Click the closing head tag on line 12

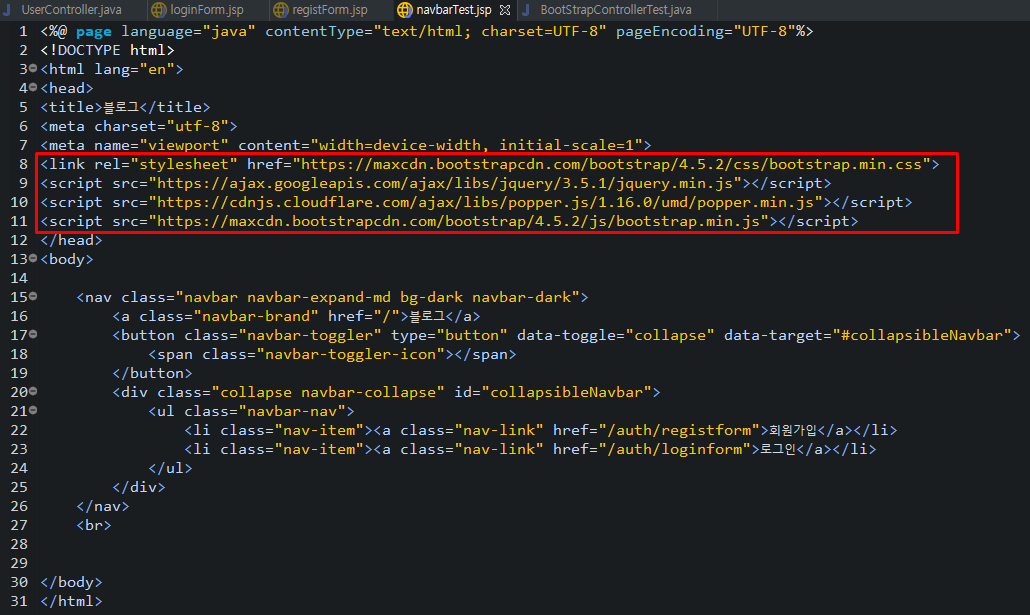(72, 240)
